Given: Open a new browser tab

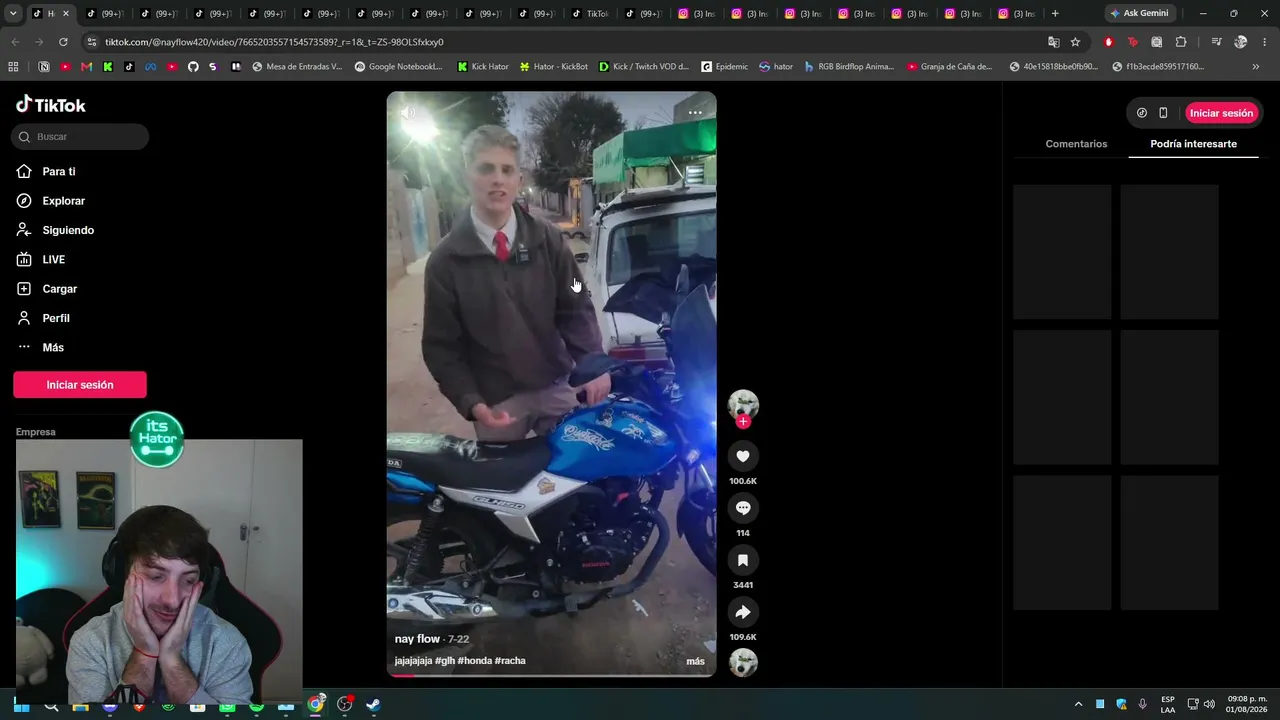Looking at the screenshot, I should pos(1055,13).
